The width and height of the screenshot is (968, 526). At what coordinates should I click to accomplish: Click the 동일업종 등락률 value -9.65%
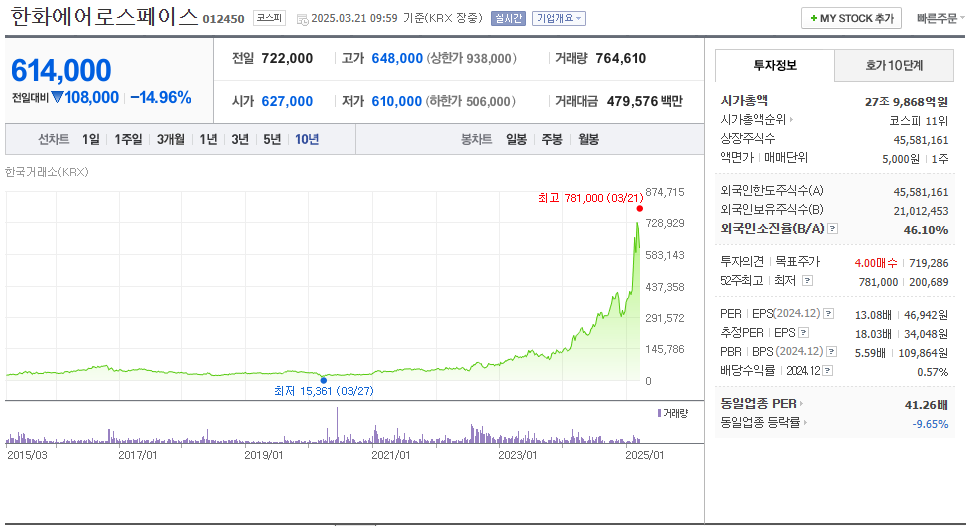coord(930,424)
